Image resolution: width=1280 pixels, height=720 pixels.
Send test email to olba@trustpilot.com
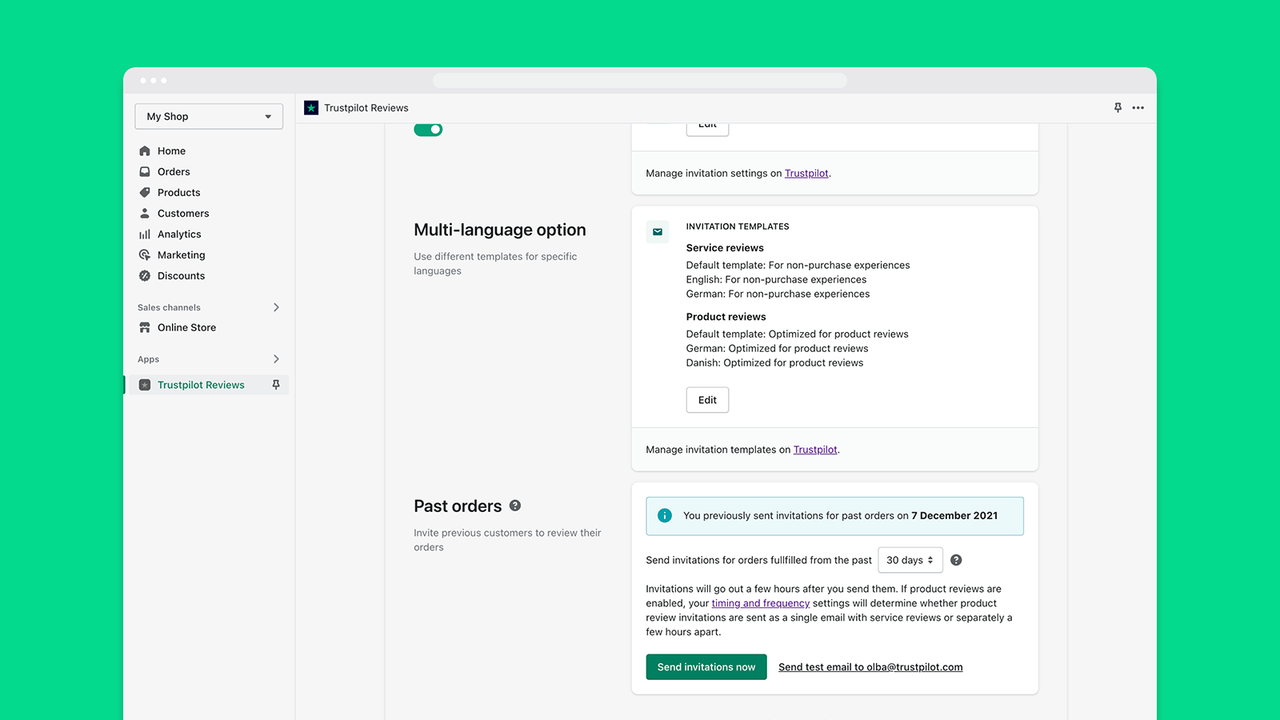point(869,666)
